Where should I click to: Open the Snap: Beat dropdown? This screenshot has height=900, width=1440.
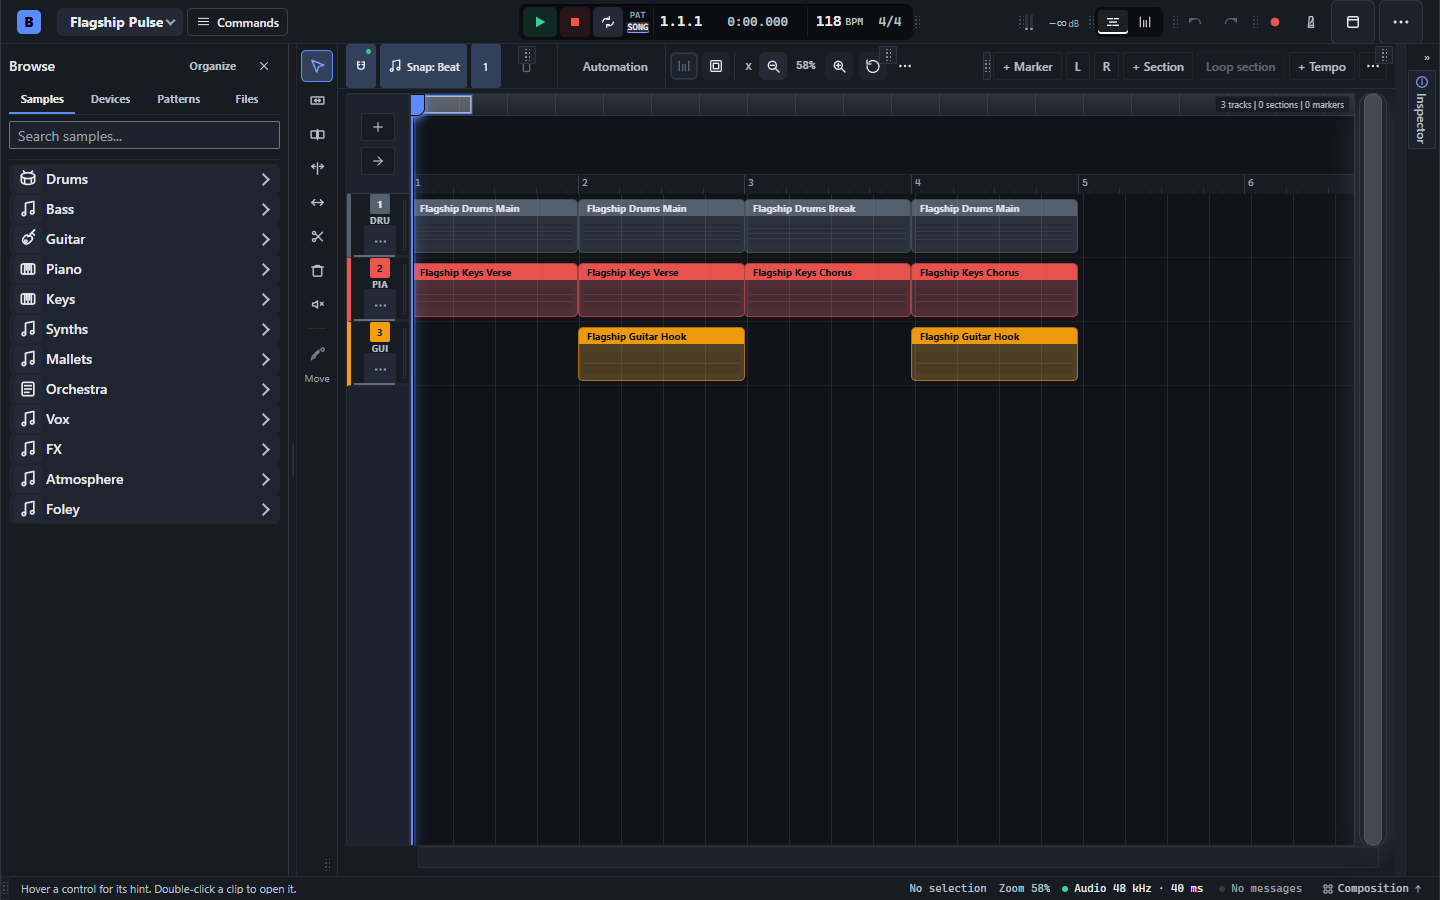(424, 66)
